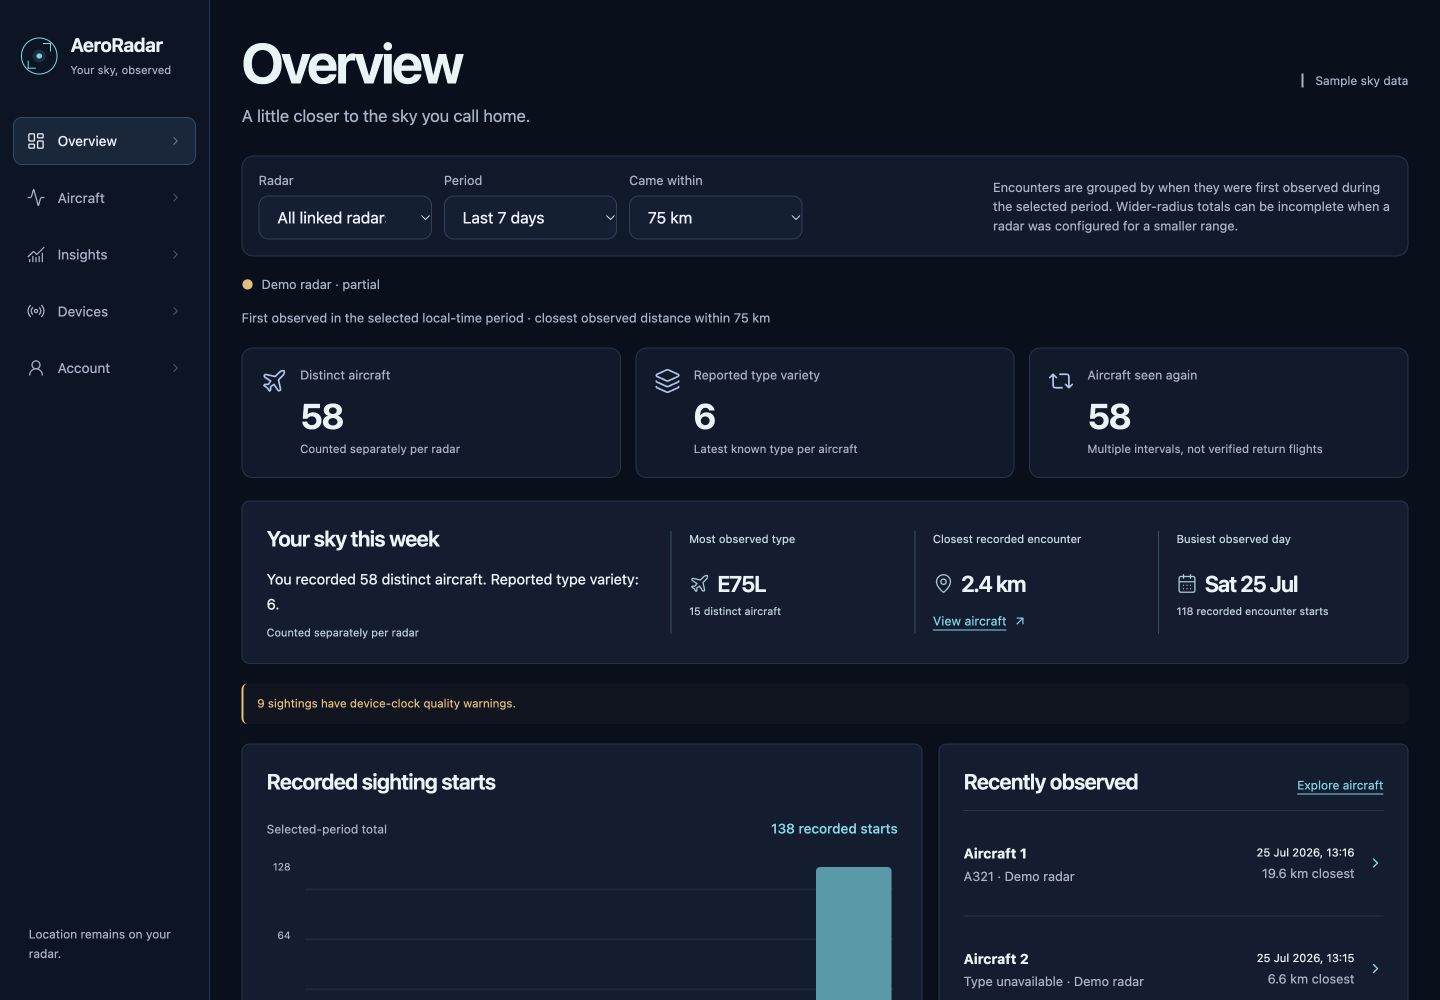Viewport: 1440px width, 1000px height.
Task: Select the Aircraft 1 entry title
Action: pos(995,853)
